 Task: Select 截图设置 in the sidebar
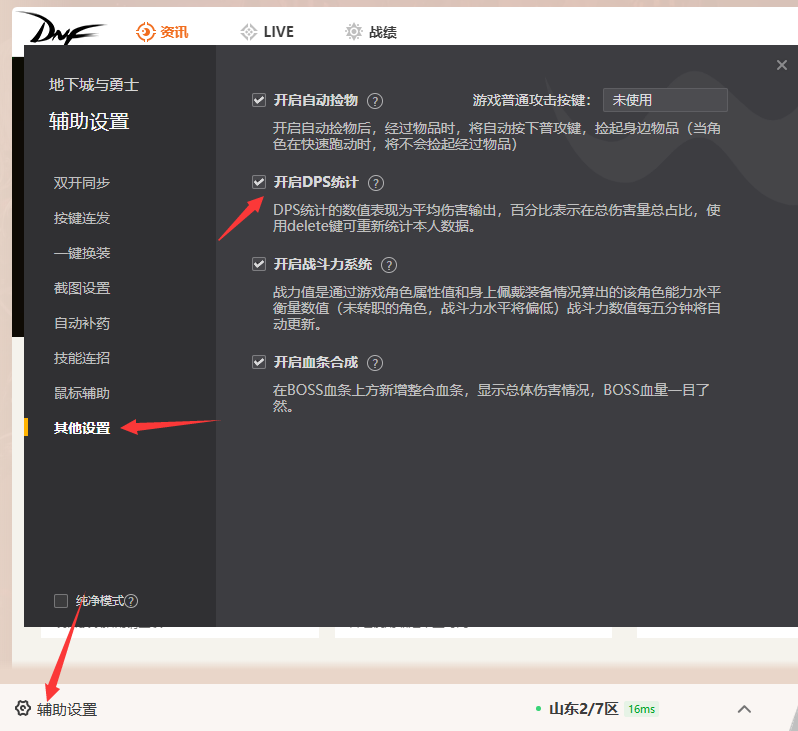(82, 288)
